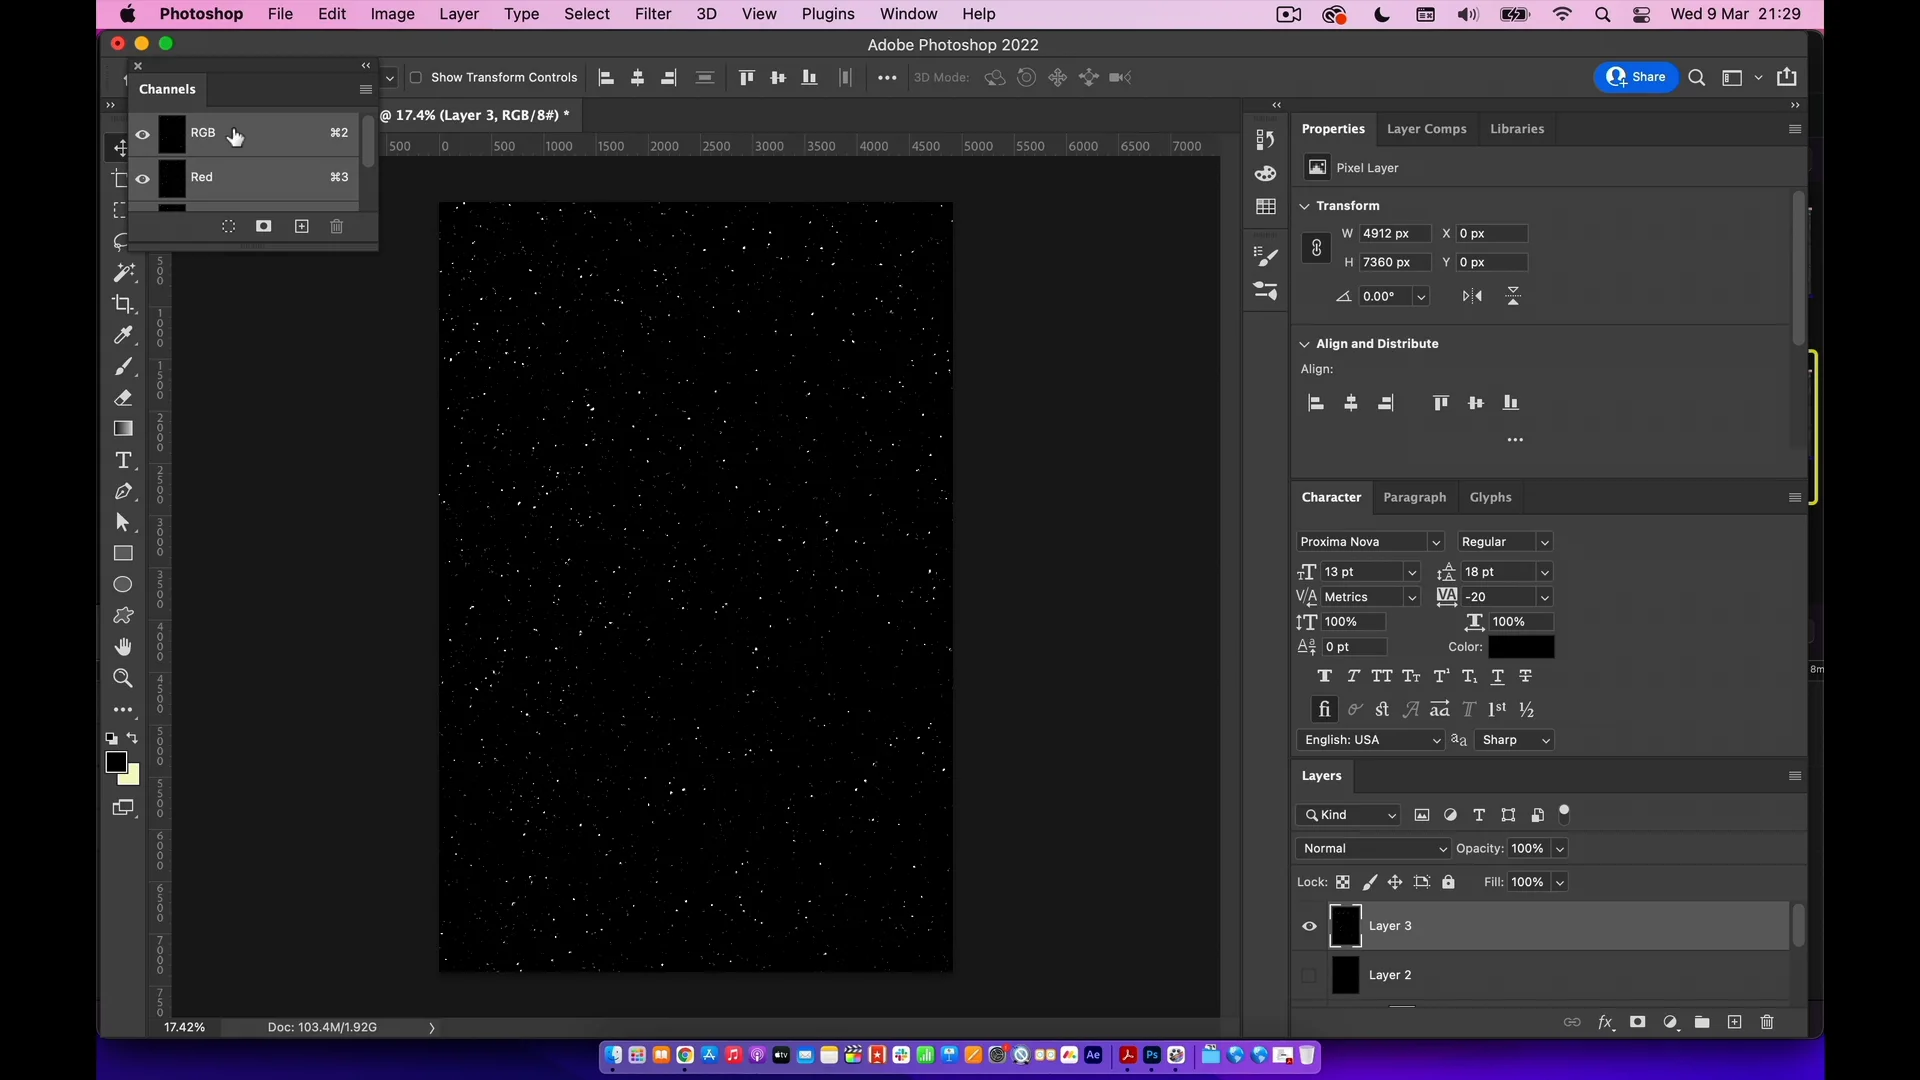Select the Crop tool
The height and width of the screenshot is (1080, 1920).
(x=123, y=304)
